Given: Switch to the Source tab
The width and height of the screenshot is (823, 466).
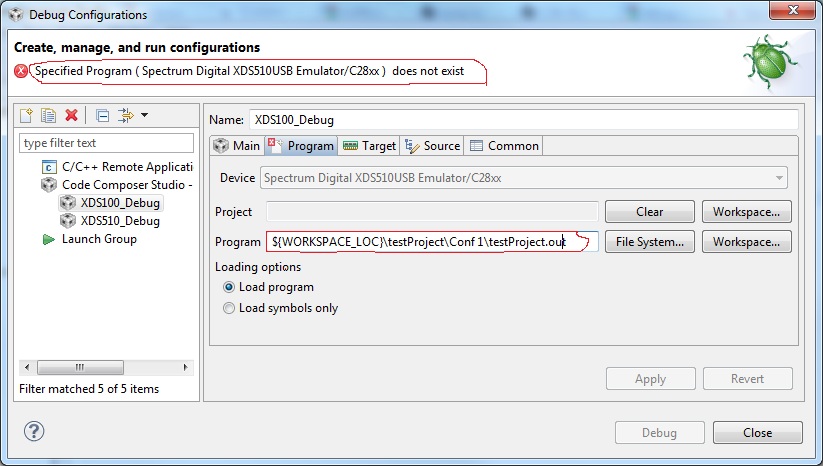Looking at the screenshot, I should point(432,145).
